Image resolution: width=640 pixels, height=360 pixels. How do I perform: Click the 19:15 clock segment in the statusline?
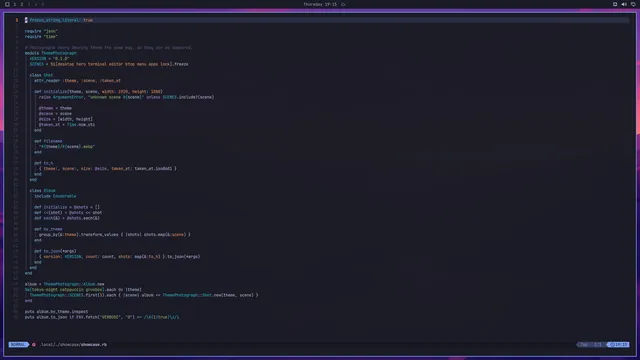(618, 344)
